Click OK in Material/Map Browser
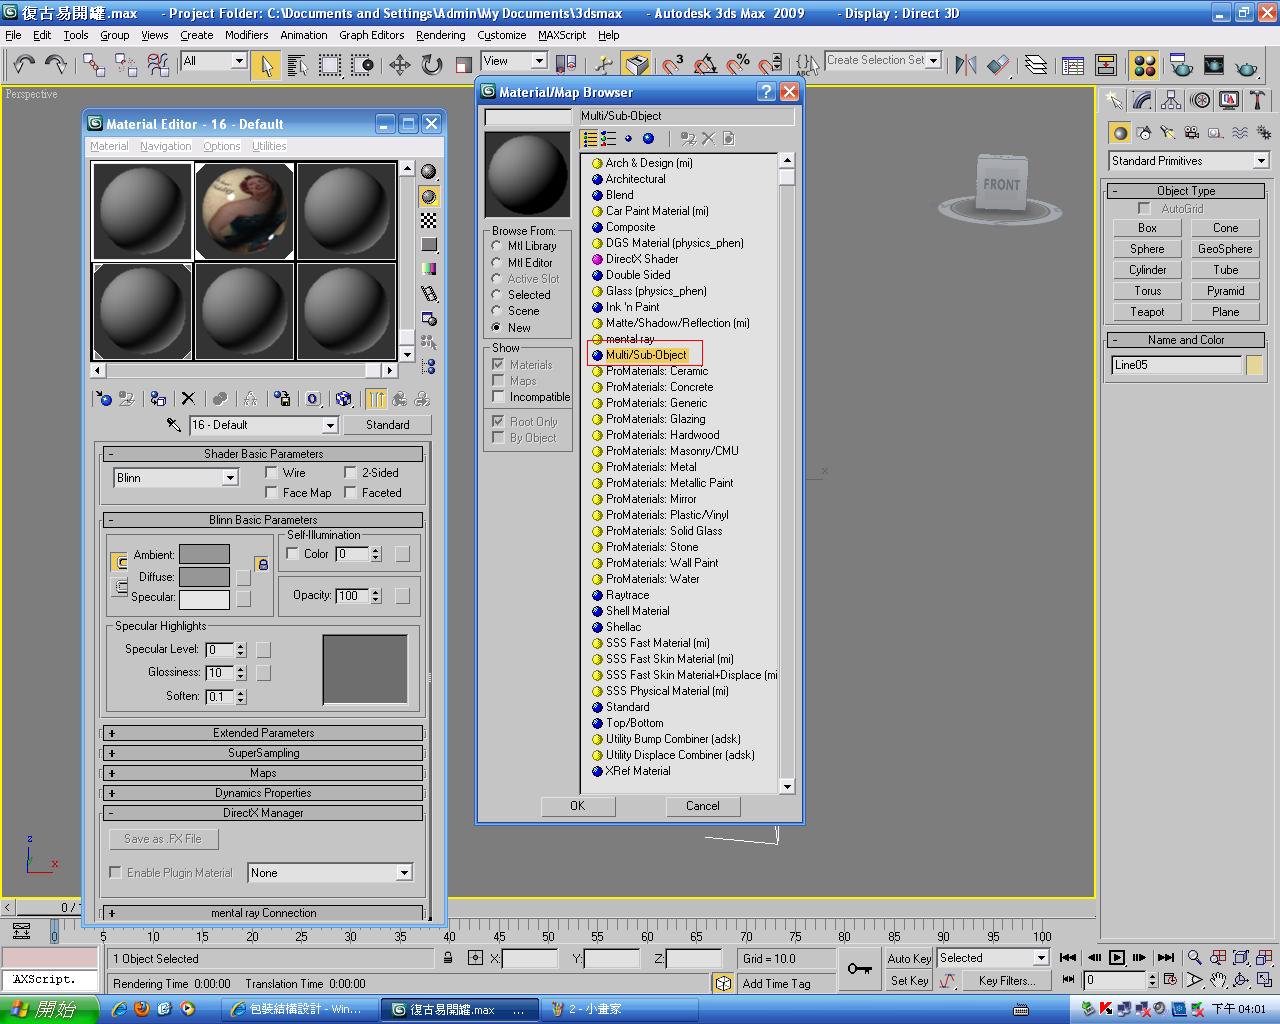This screenshot has width=1280, height=1024. coord(577,806)
